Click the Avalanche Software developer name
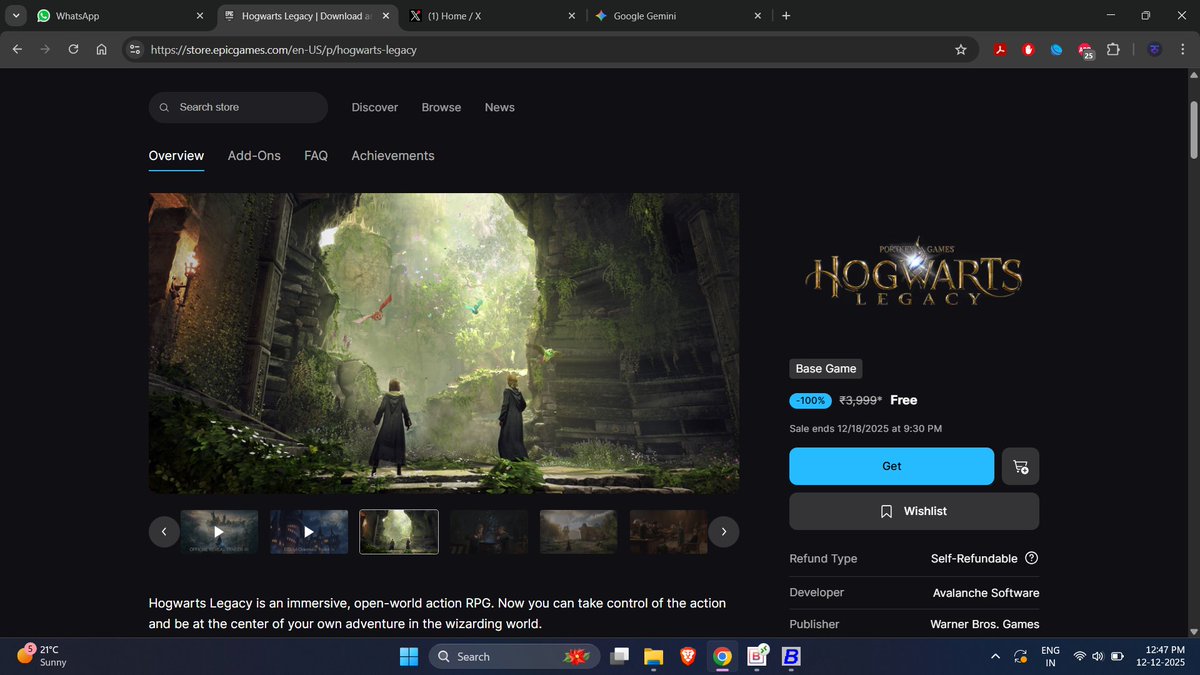This screenshot has height=675, width=1200. point(986,593)
